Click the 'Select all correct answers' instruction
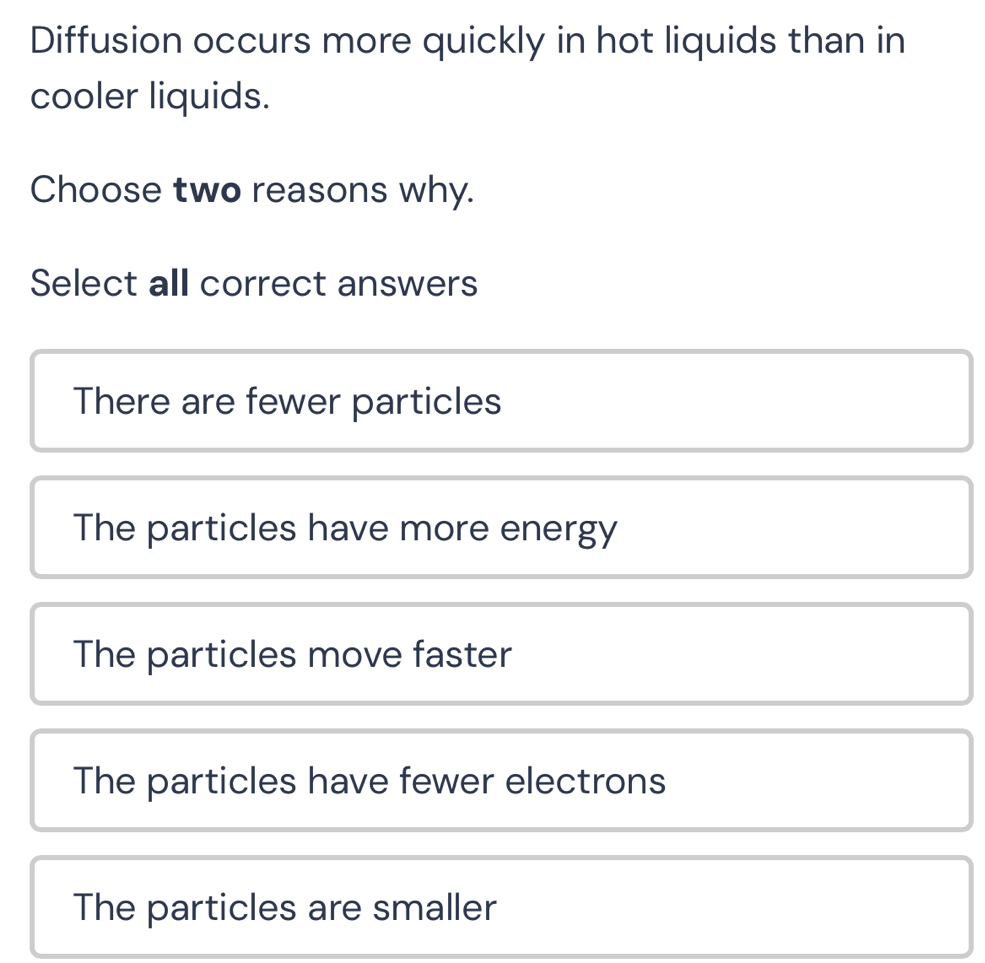 (x=254, y=283)
